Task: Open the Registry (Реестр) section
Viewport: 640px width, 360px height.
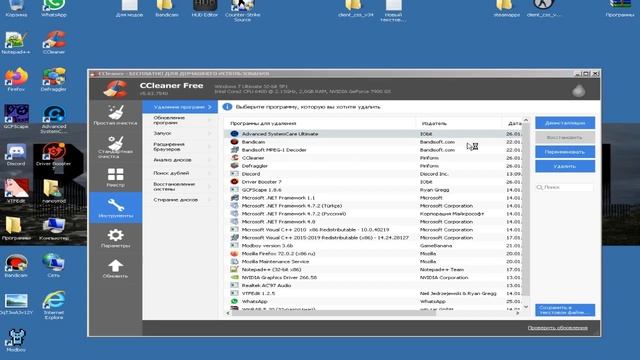Action: [116, 177]
